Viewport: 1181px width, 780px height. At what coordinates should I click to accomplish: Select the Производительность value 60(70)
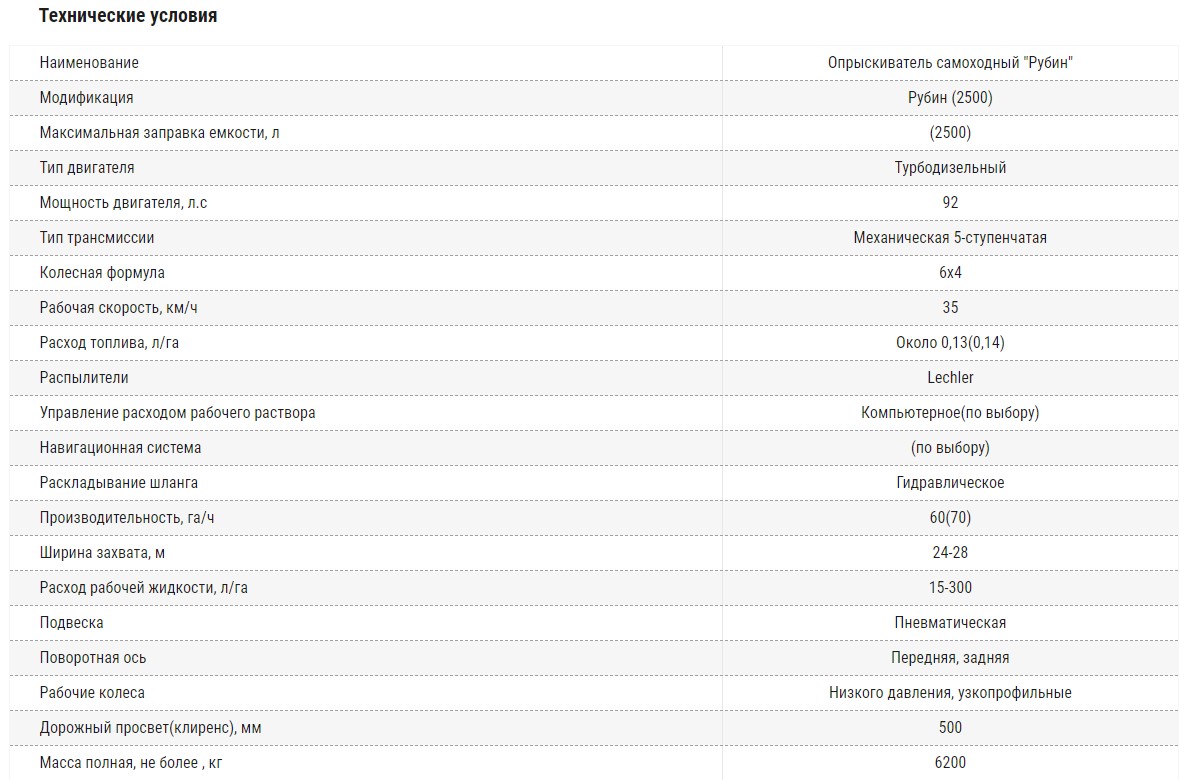click(x=950, y=517)
